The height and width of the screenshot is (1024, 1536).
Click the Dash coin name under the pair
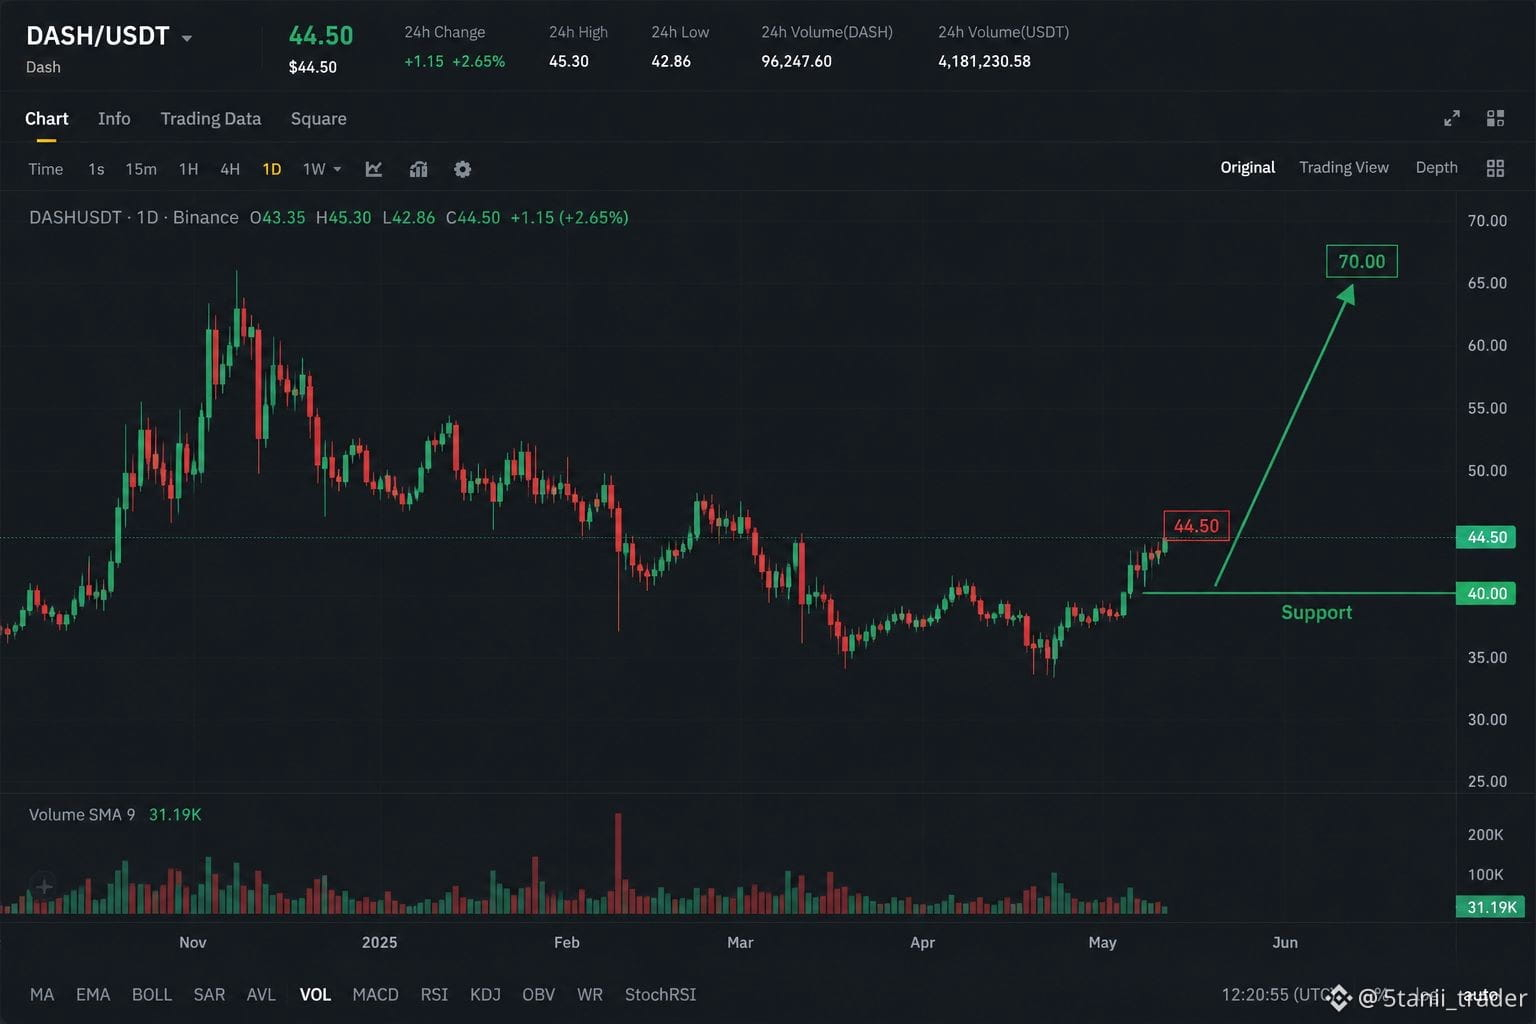[x=43, y=67]
